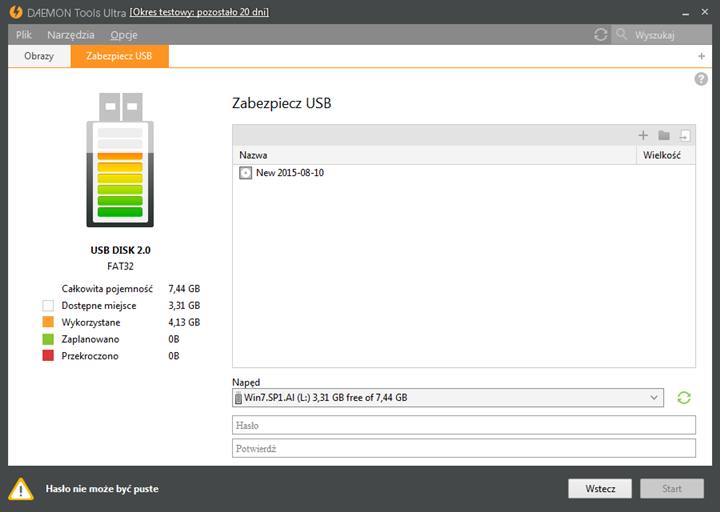Click the add folder icon
This screenshot has height=512, width=720.
pyautogui.click(x=664, y=135)
